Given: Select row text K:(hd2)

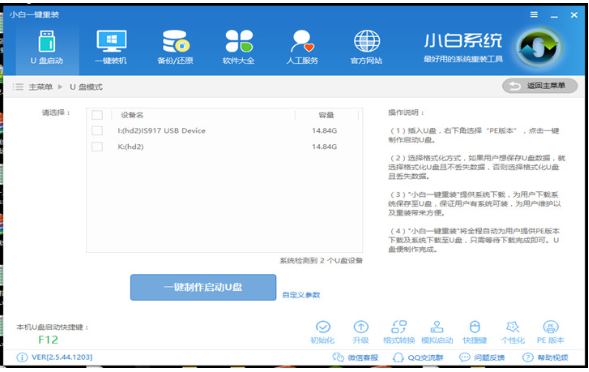Looking at the screenshot, I should click(131, 147).
